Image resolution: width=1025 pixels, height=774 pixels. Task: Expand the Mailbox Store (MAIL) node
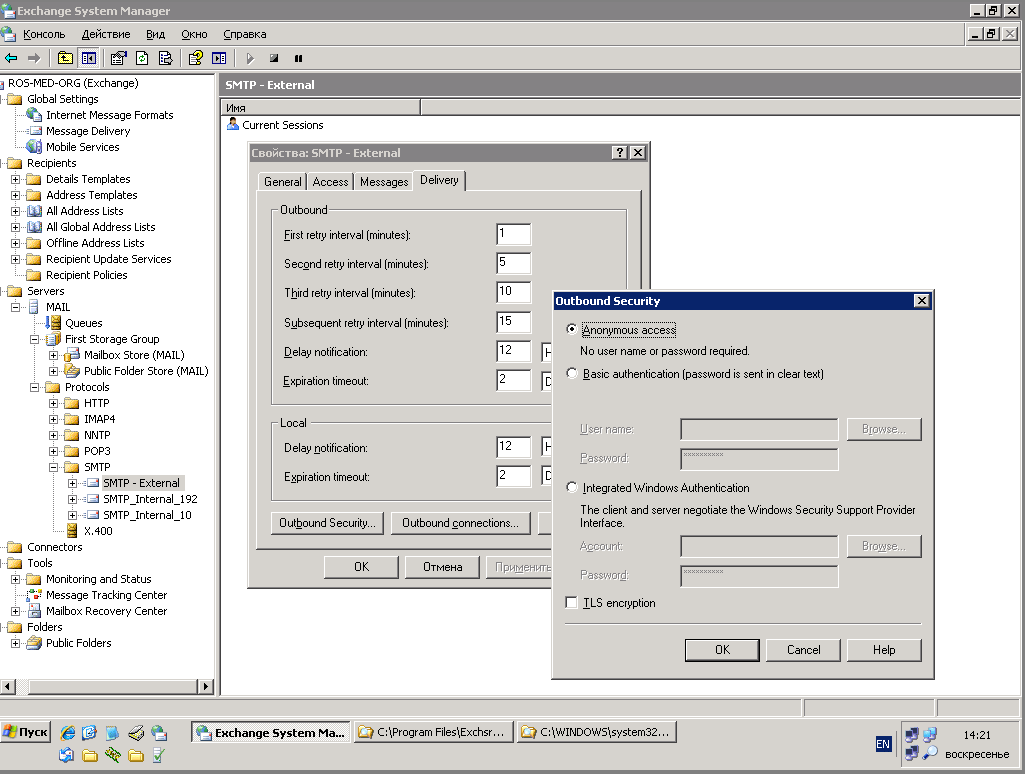point(54,355)
